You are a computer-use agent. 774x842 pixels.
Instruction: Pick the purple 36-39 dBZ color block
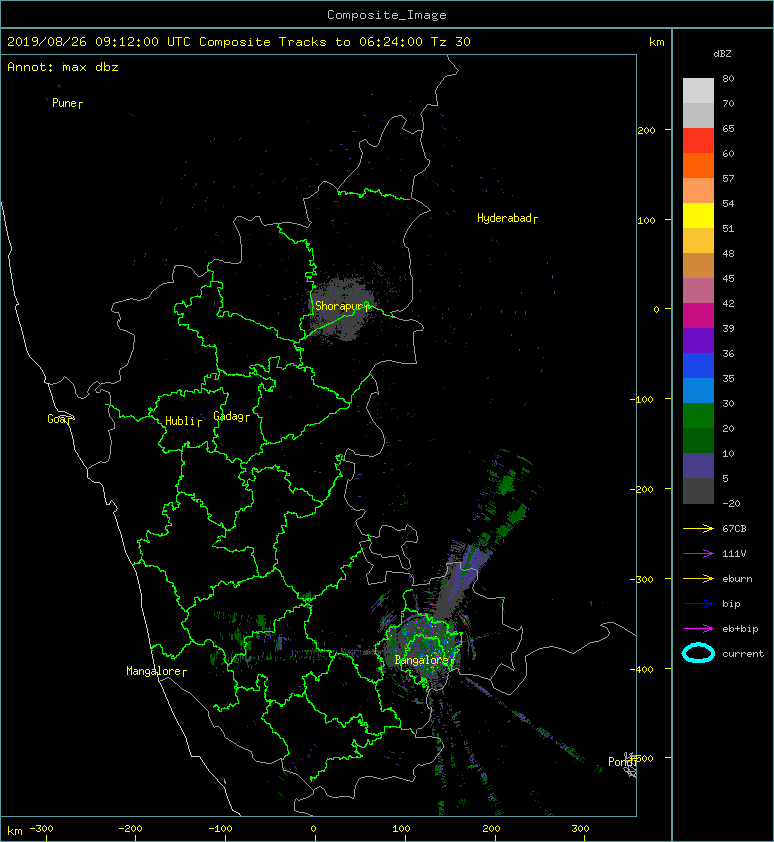(698, 341)
